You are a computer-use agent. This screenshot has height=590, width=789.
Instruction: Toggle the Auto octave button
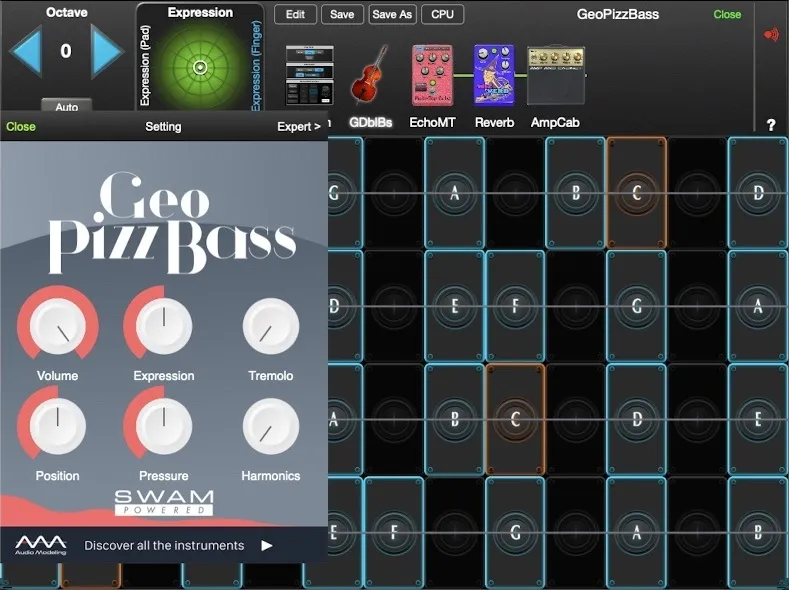[66, 106]
